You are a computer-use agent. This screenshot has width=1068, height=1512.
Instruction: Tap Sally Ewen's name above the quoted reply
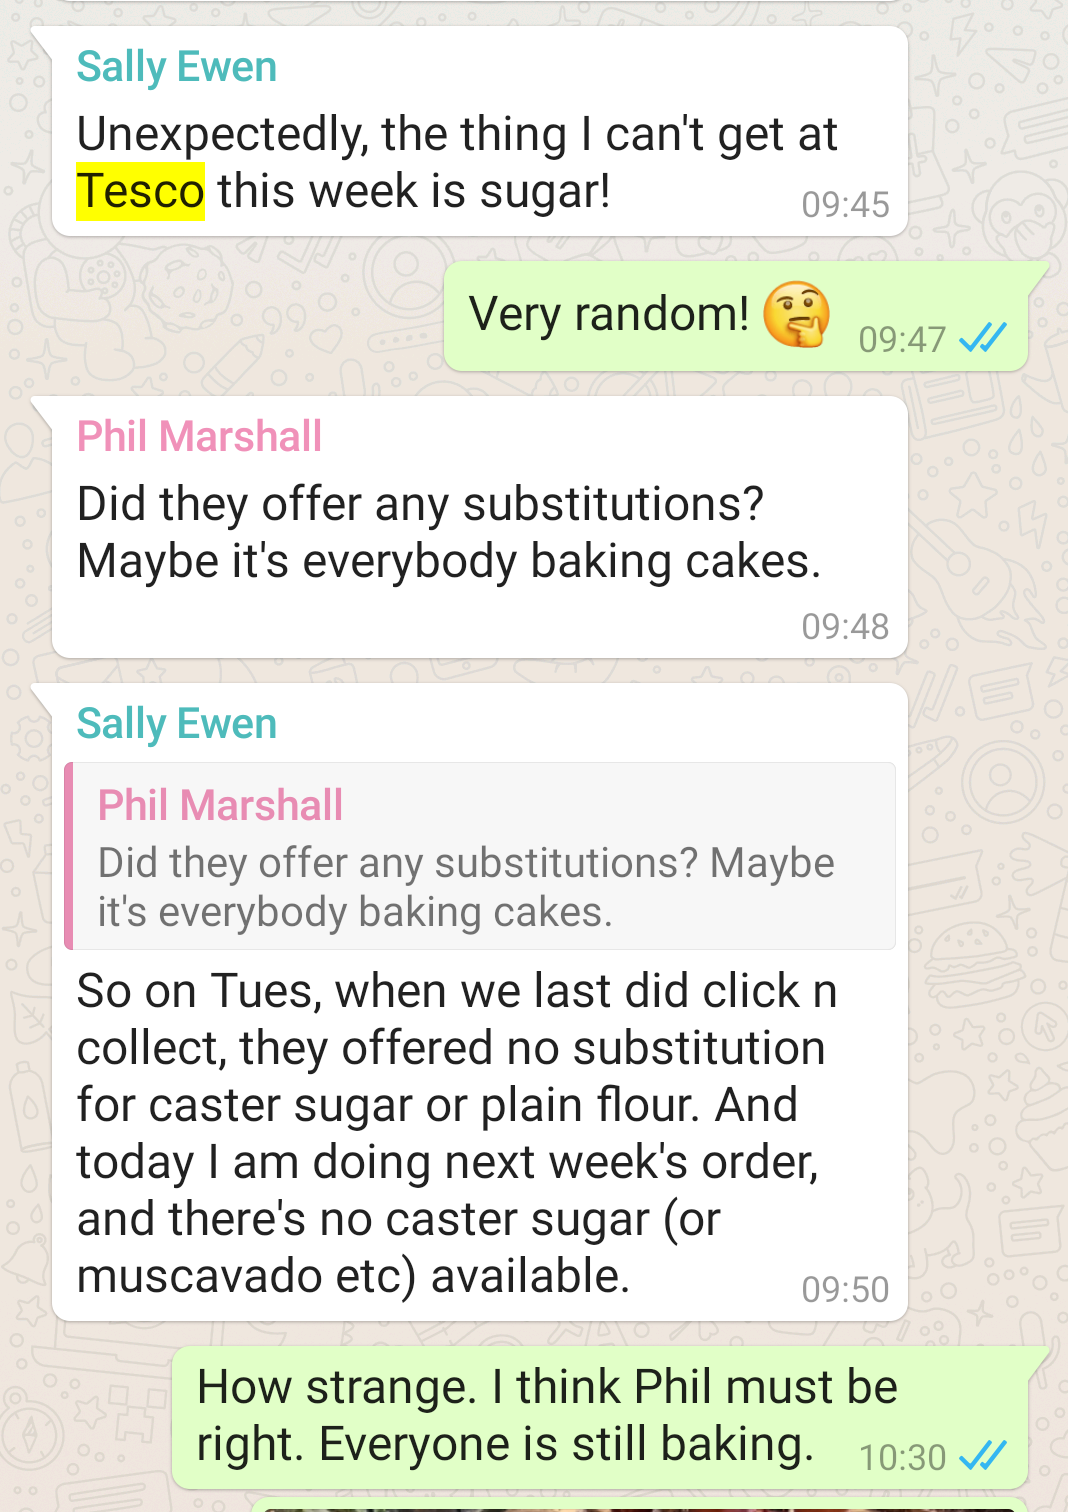pos(177,723)
